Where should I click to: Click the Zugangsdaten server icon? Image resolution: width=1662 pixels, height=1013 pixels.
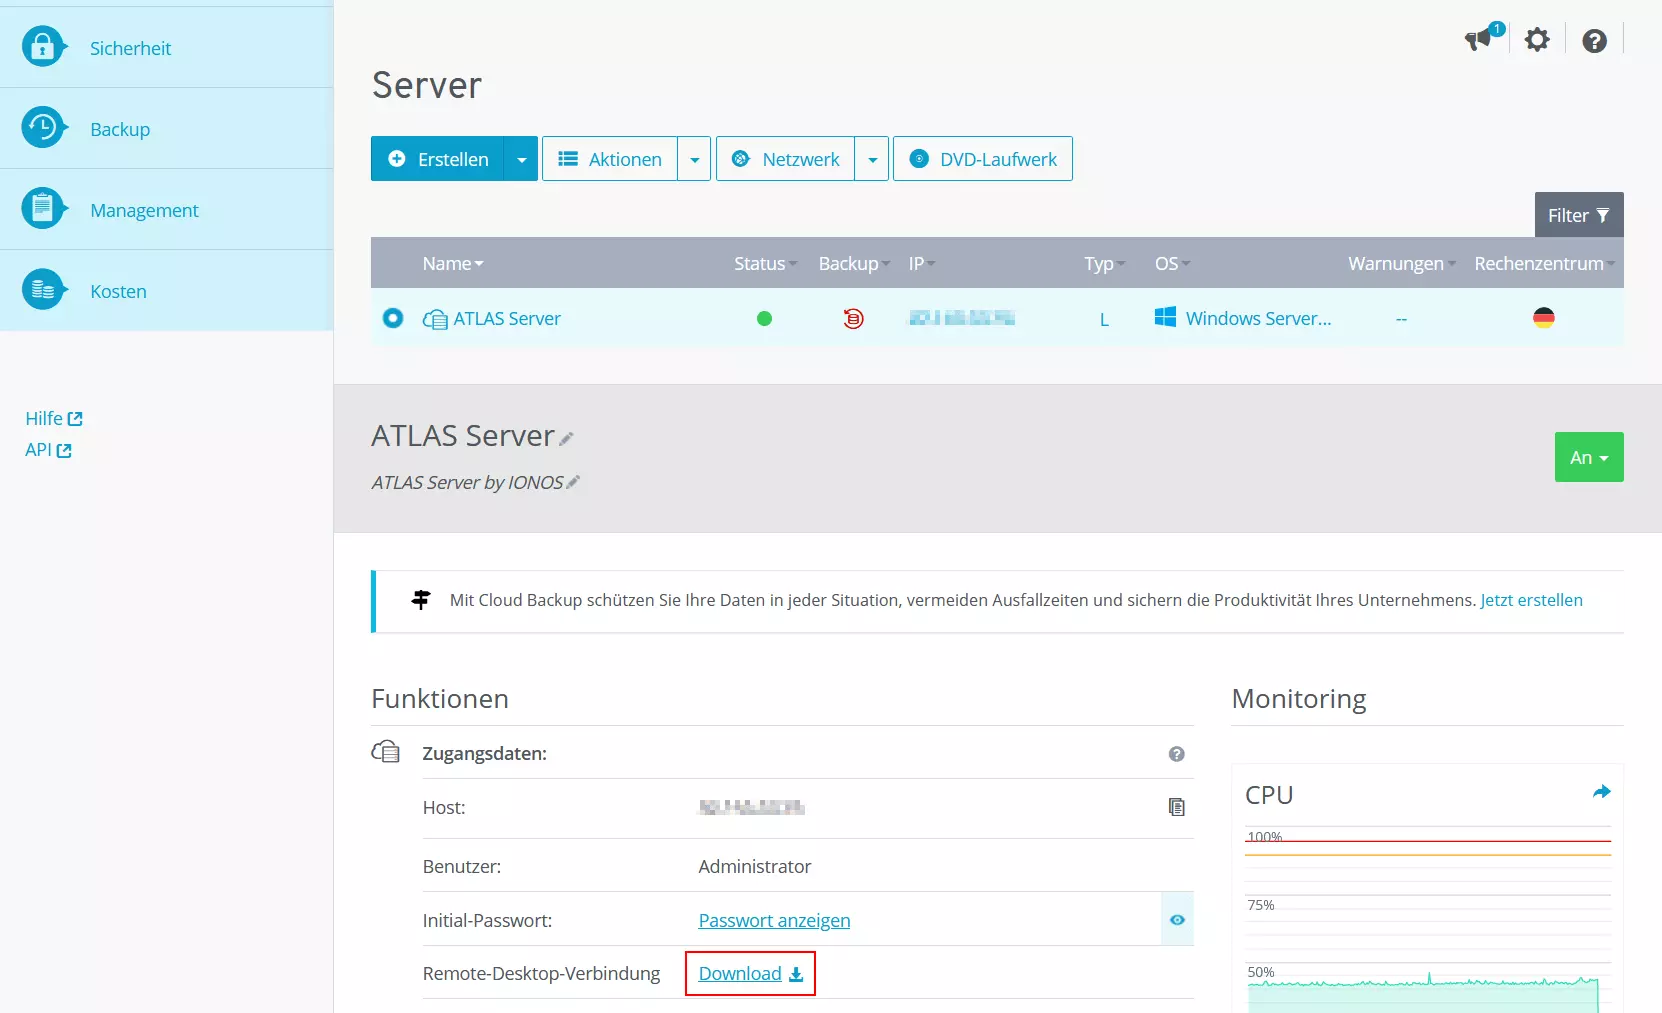[x=386, y=752]
